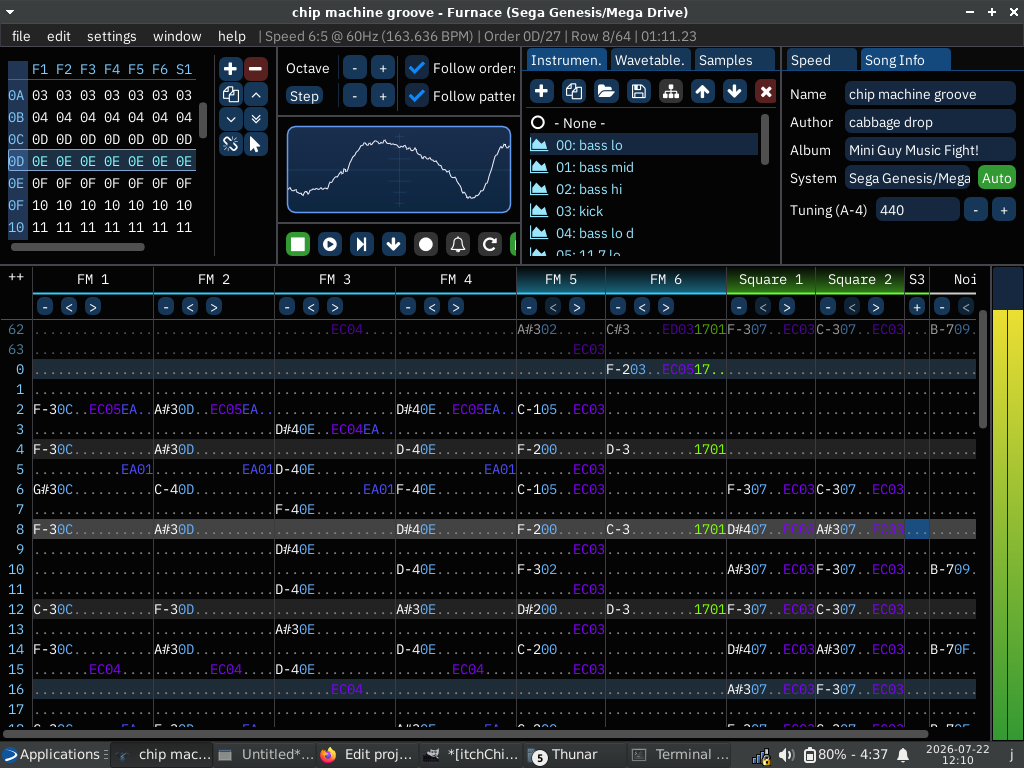Decrease the A-4 tuning
Image resolution: width=1024 pixels, height=768 pixels.
coord(976,210)
